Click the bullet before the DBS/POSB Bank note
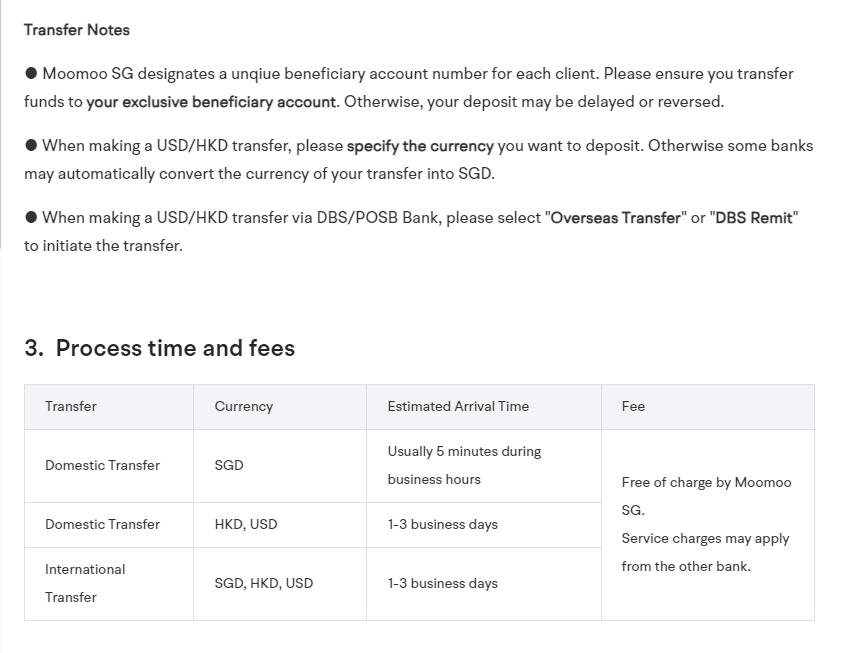 click(x=31, y=218)
